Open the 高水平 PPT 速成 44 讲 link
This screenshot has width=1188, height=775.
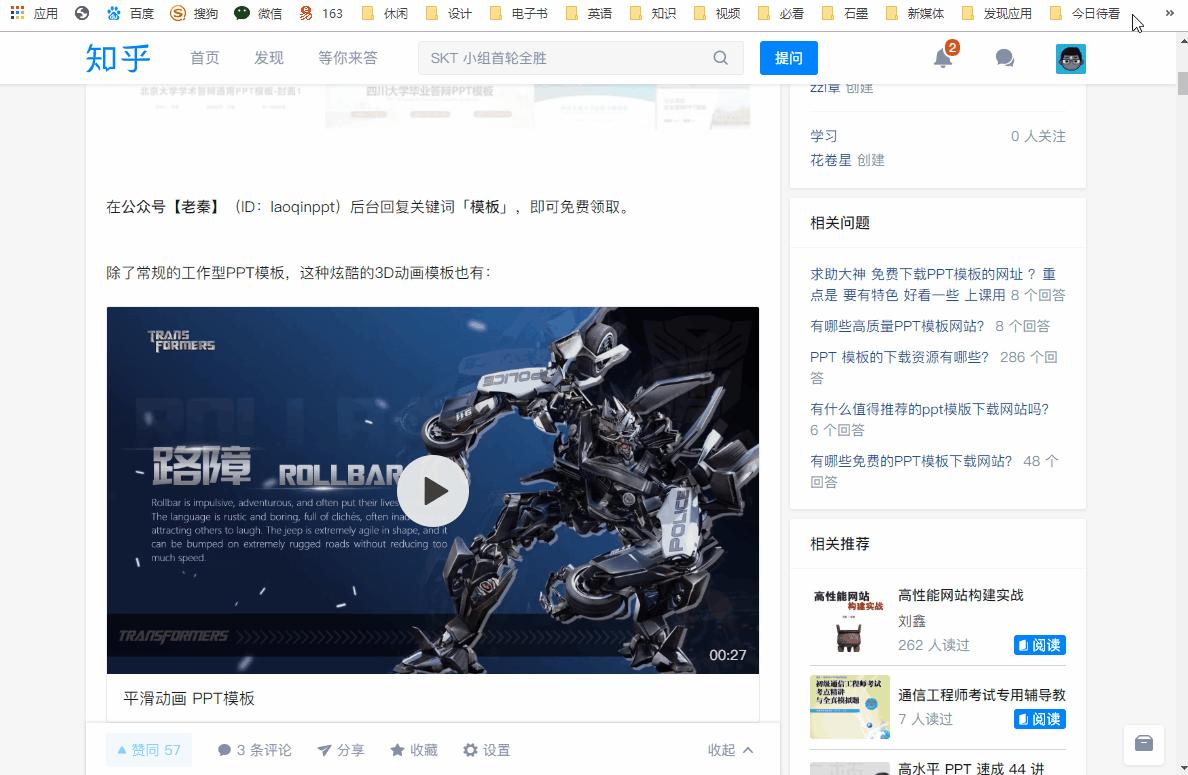(971, 768)
